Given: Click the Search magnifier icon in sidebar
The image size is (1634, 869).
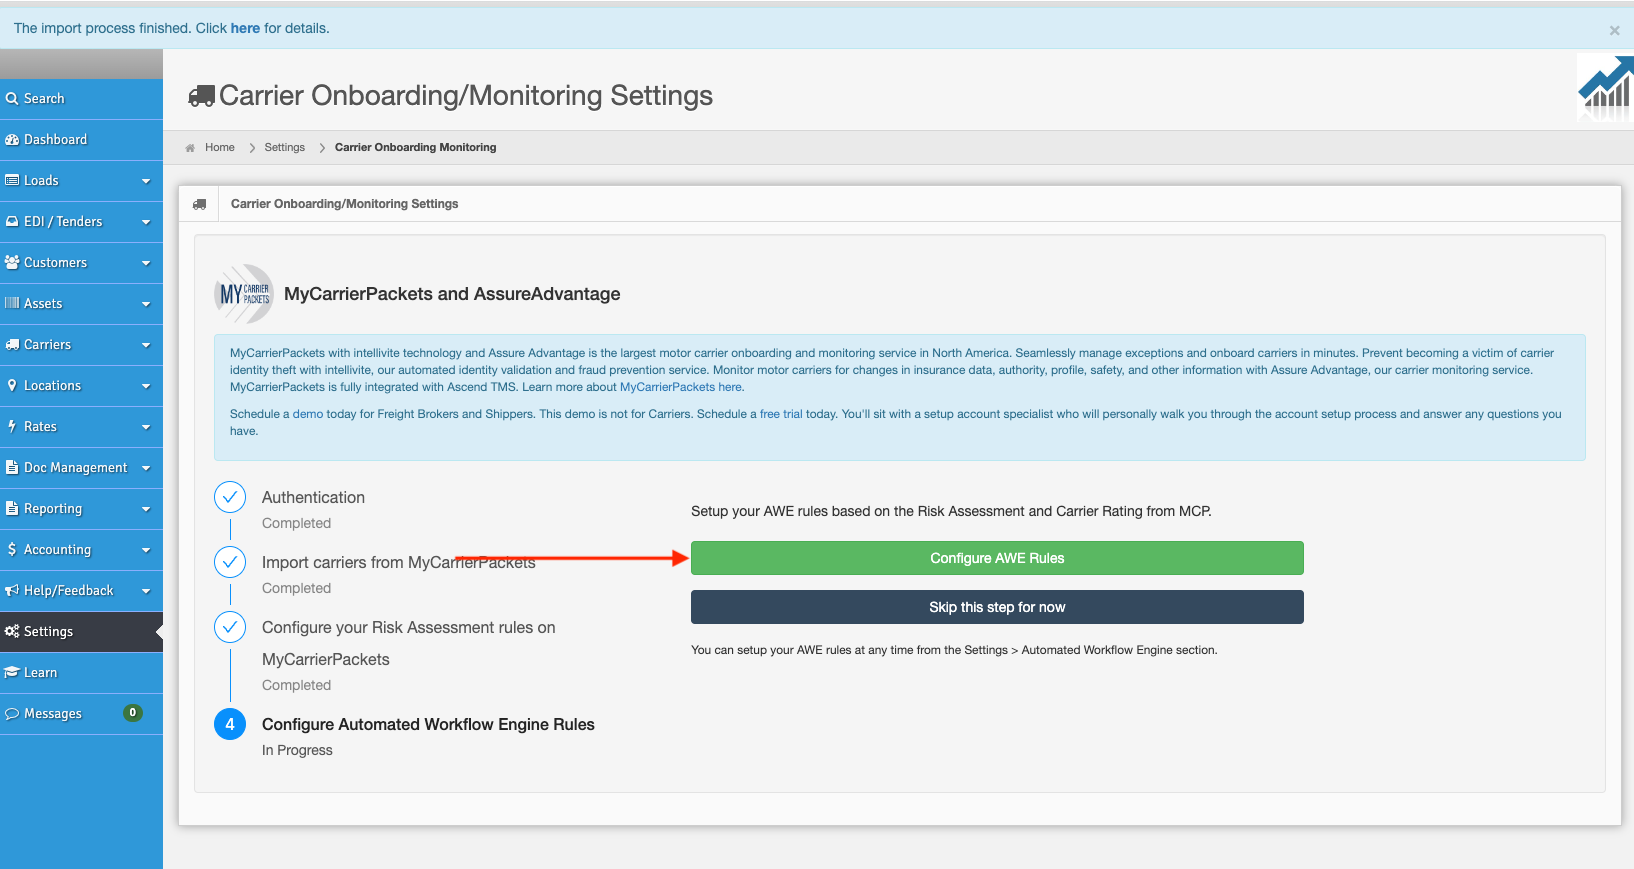Looking at the screenshot, I should click(x=12, y=98).
